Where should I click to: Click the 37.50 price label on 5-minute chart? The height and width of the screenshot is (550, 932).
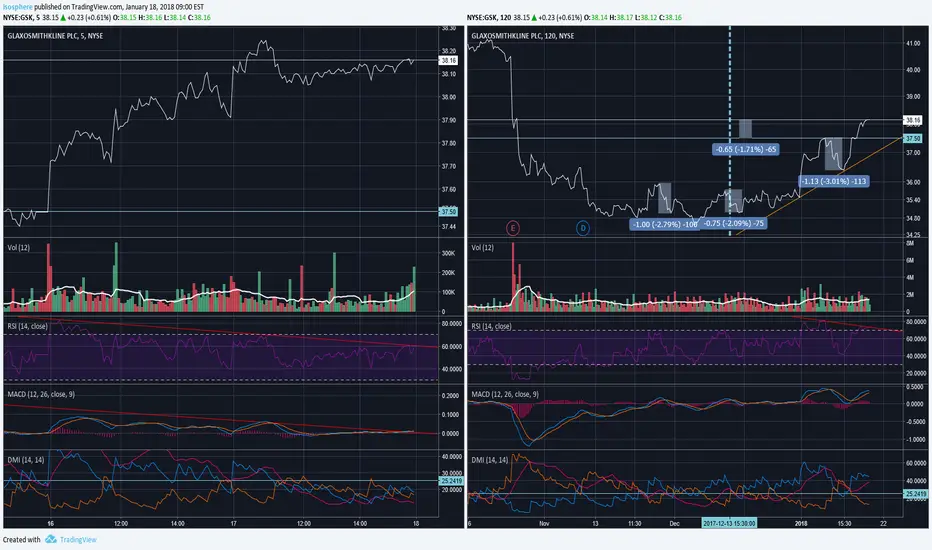tap(448, 211)
